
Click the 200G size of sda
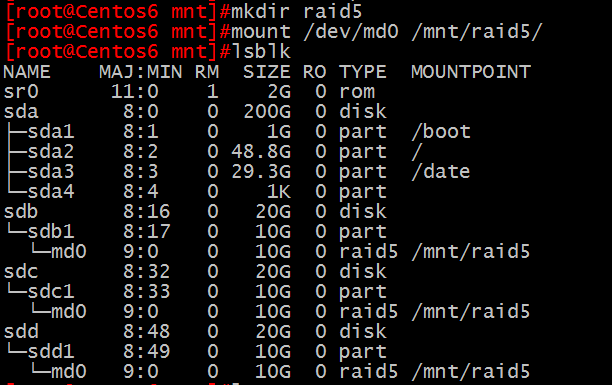tap(267, 112)
